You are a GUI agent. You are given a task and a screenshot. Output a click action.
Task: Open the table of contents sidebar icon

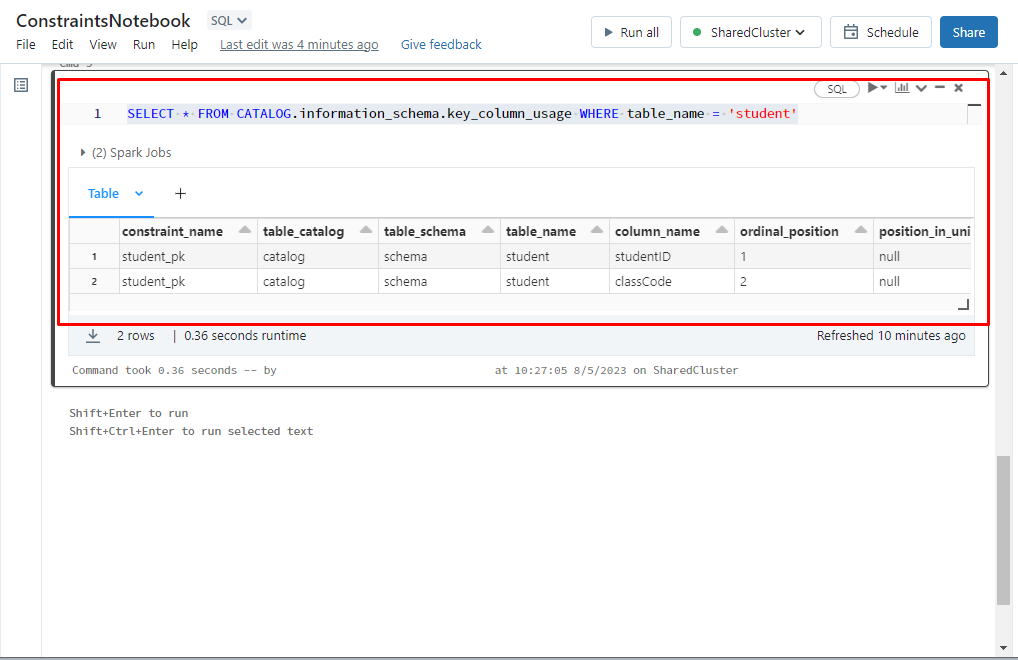[21, 86]
